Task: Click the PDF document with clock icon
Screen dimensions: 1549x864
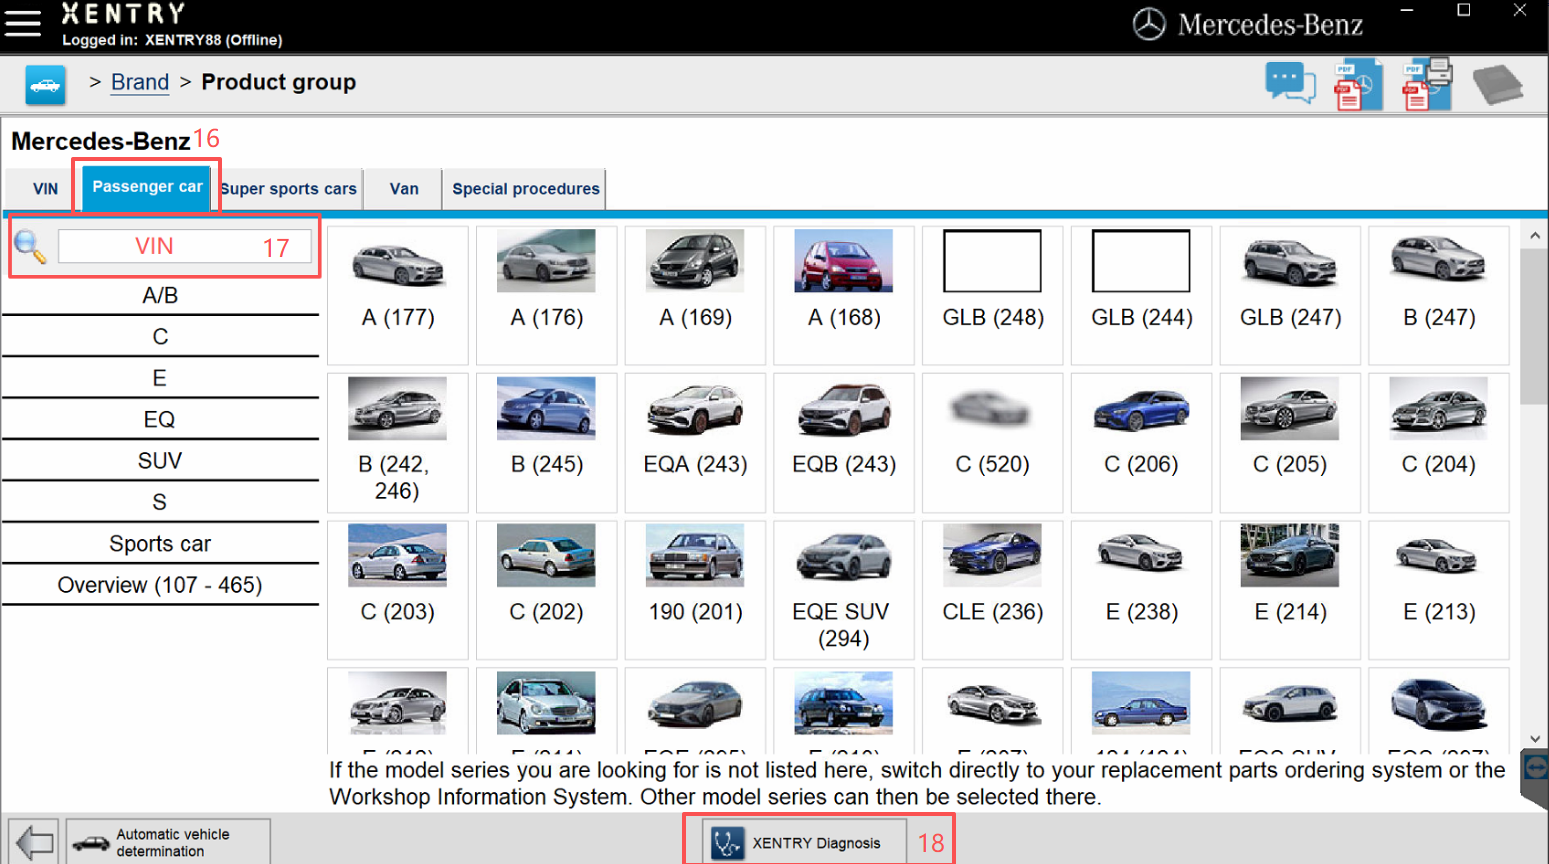Action: 1357,85
